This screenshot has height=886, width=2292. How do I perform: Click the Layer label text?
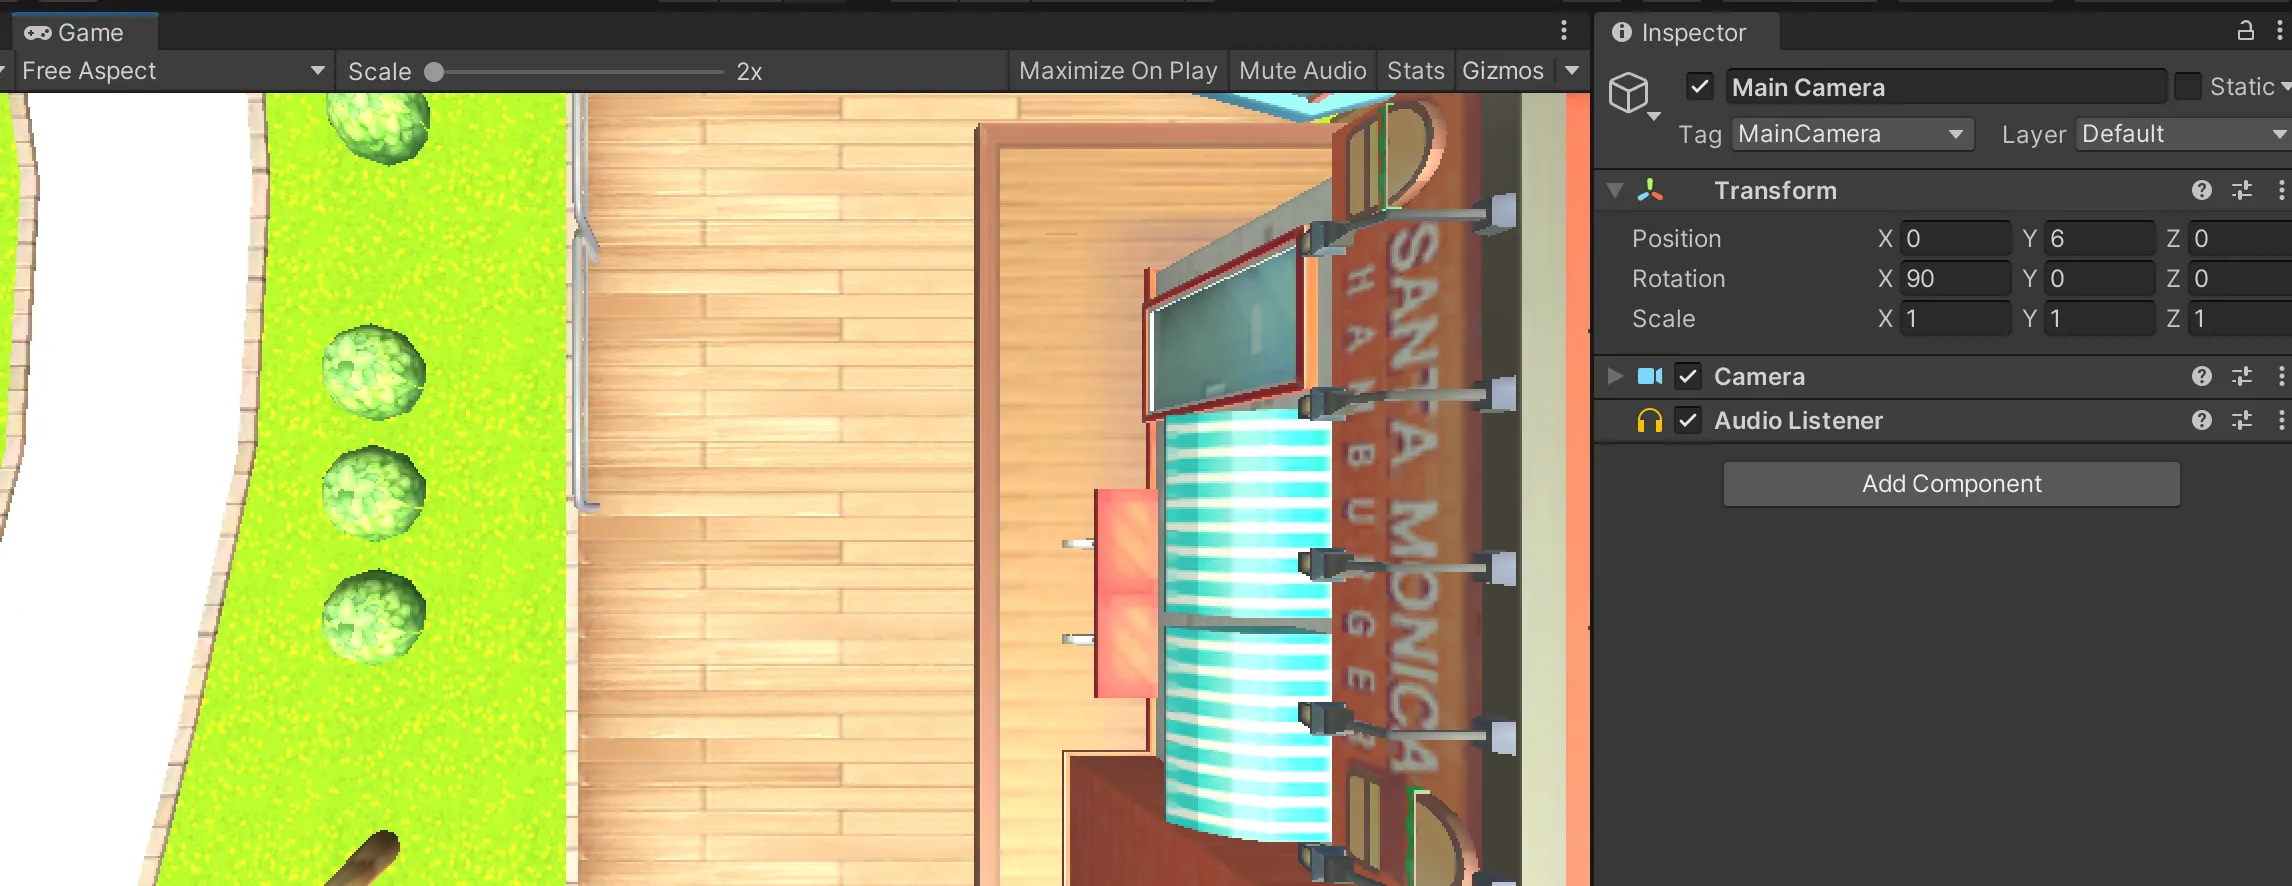click(2033, 135)
